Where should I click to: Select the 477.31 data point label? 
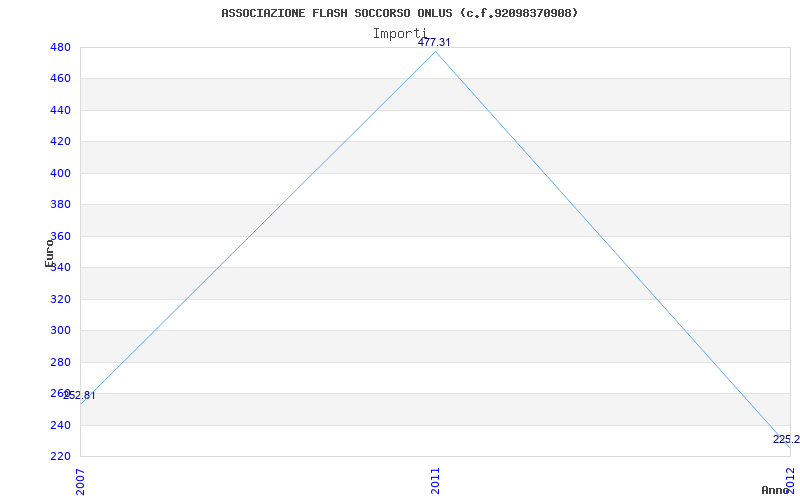point(434,42)
